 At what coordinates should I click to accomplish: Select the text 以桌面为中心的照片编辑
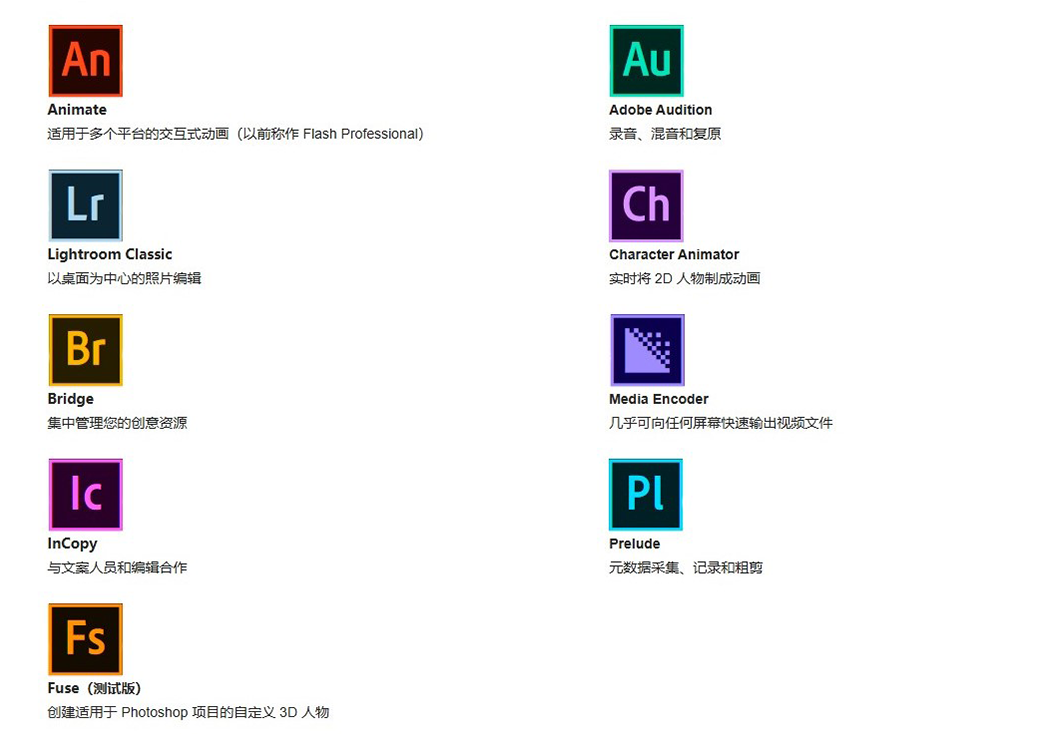[124, 279]
